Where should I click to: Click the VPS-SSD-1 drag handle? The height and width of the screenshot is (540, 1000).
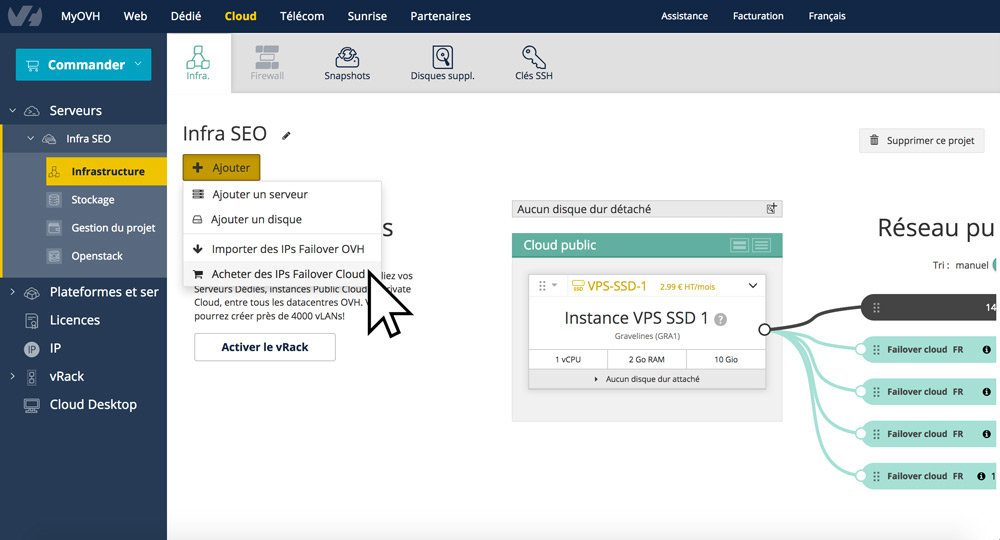542,286
